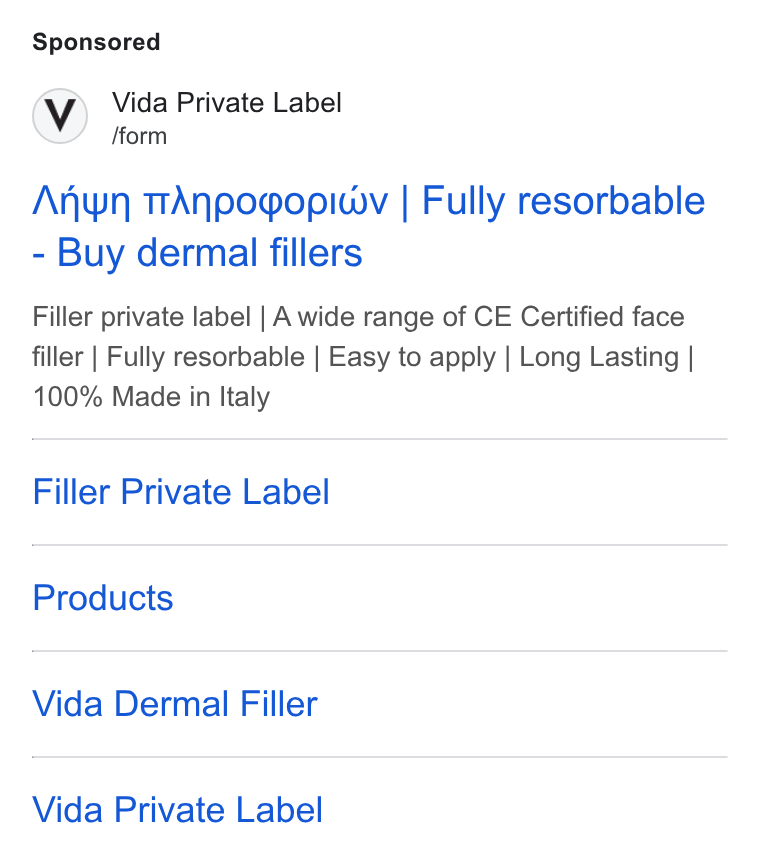Image resolution: width=760 pixels, height=862 pixels.
Task: Open the bottom blue Vida Private Label sitelink
Action: pyautogui.click(x=177, y=810)
